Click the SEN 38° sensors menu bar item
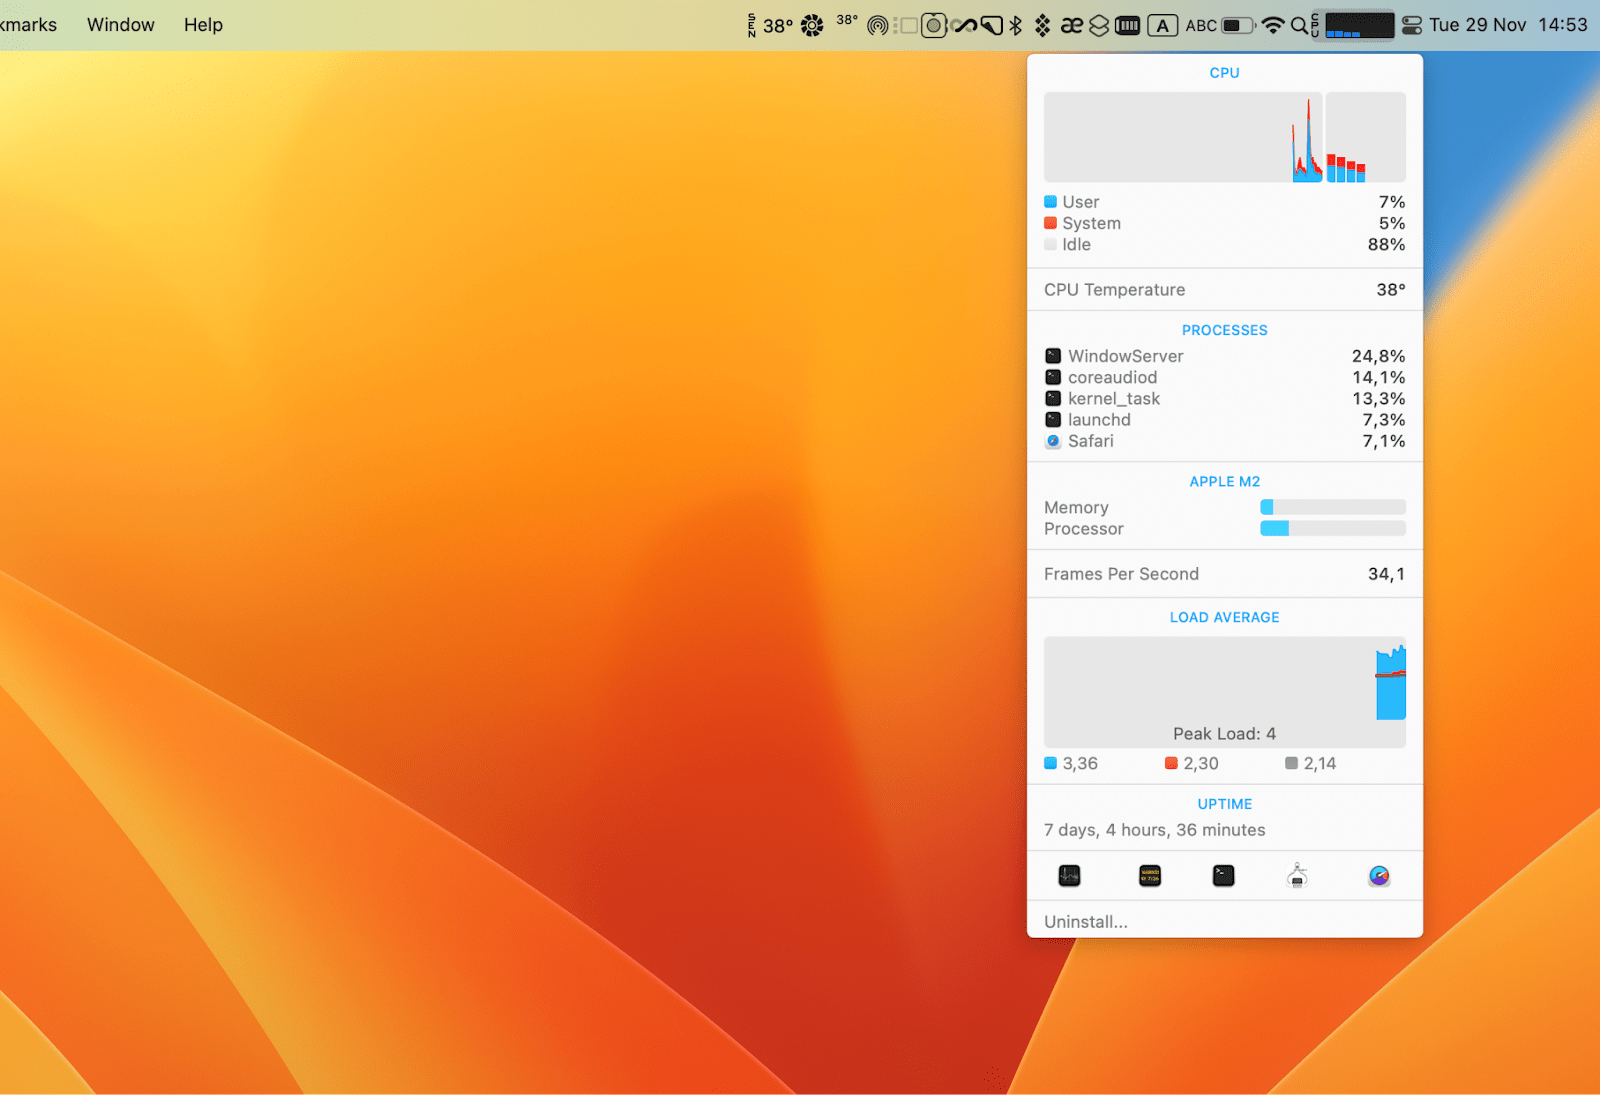1600x1095 pixels. click(770, 25)
